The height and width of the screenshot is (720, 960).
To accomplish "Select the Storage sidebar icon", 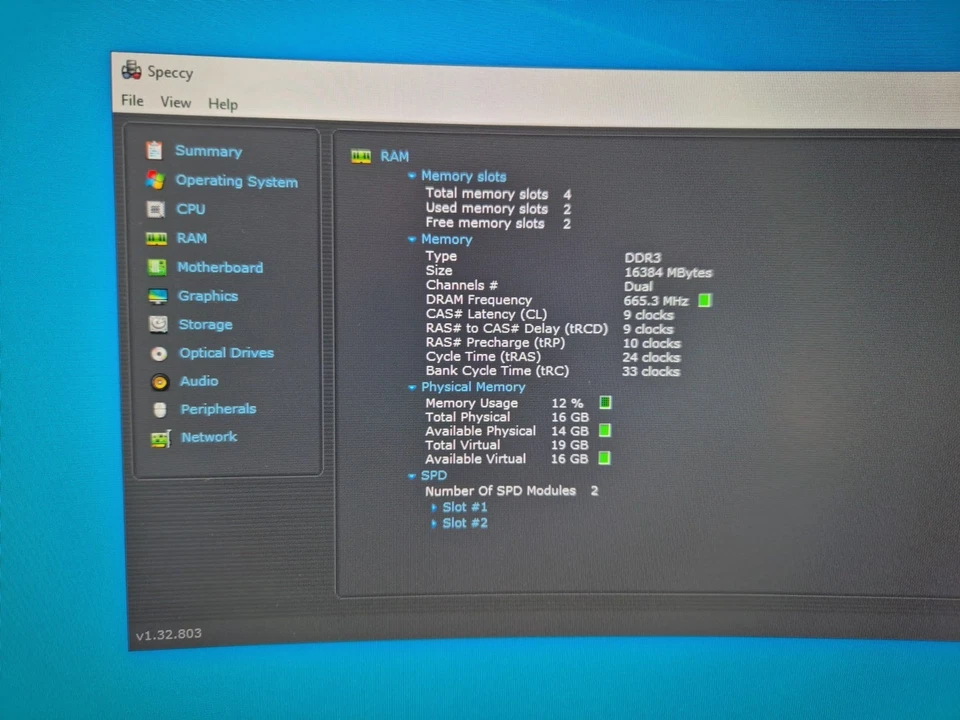I will [x=158, y=324].
